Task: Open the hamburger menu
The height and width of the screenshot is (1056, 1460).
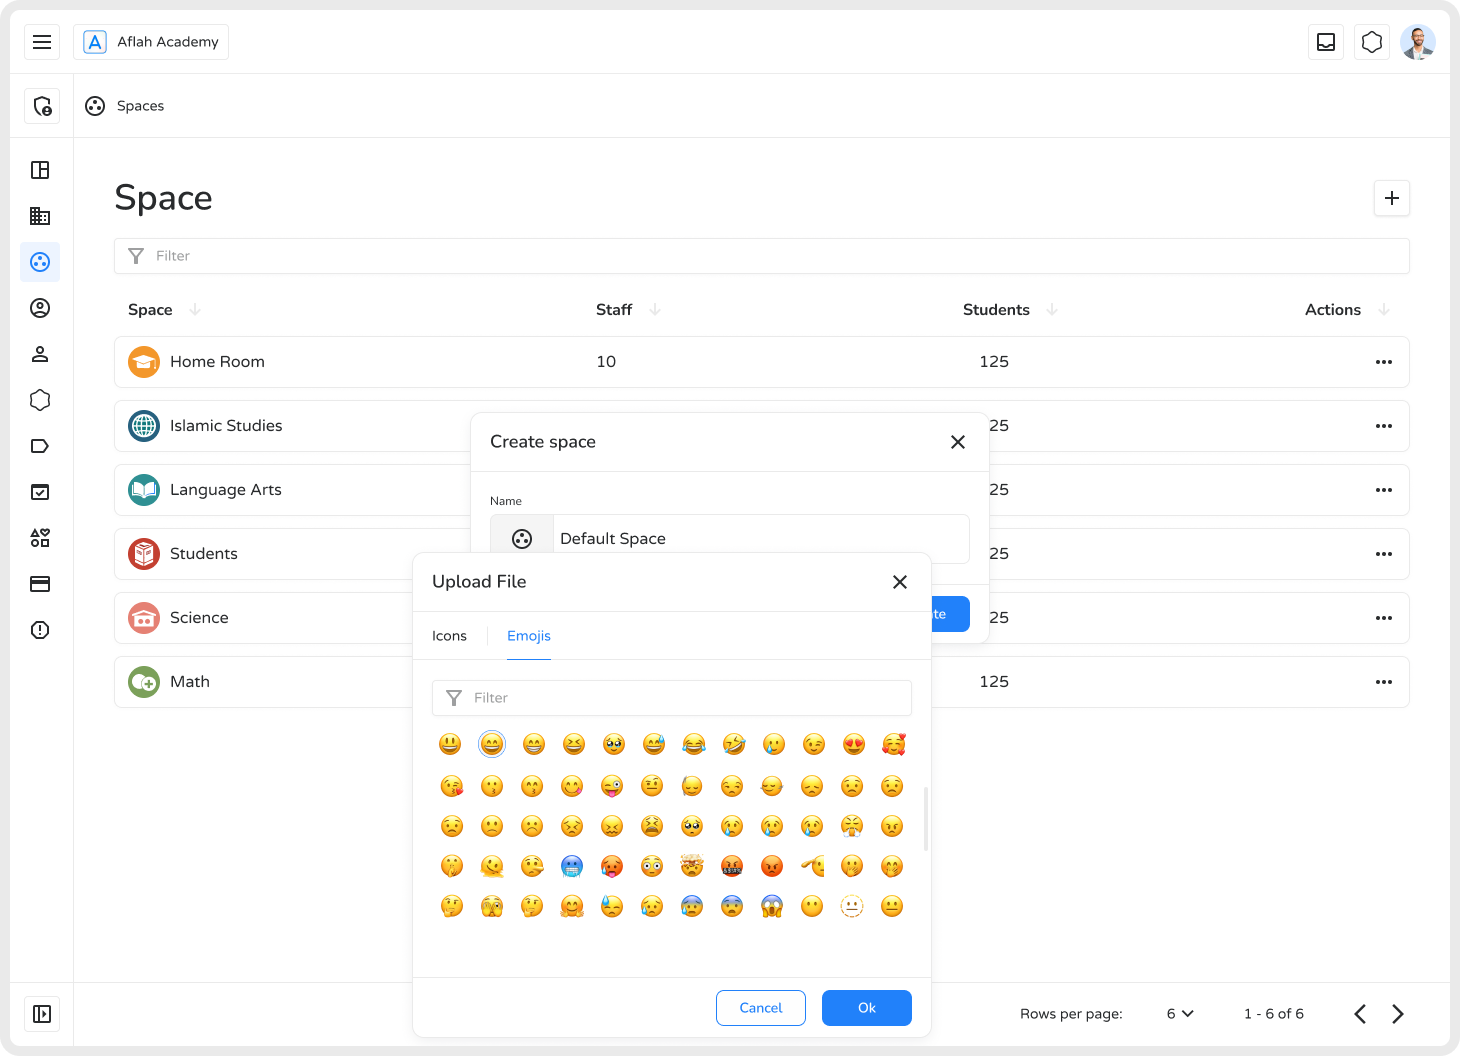Action: coord(42,42)
